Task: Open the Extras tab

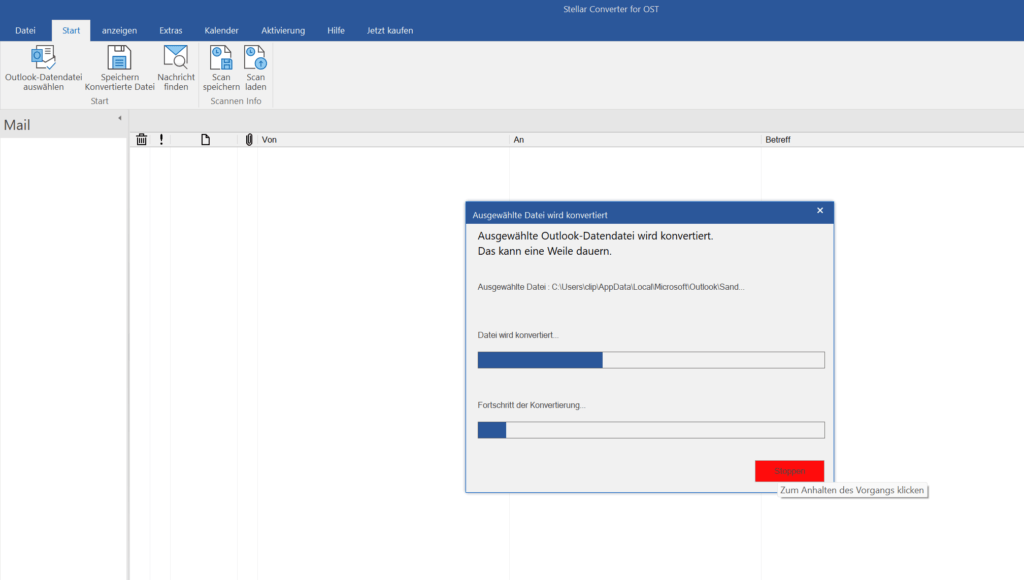Action: tap(170, 30)
